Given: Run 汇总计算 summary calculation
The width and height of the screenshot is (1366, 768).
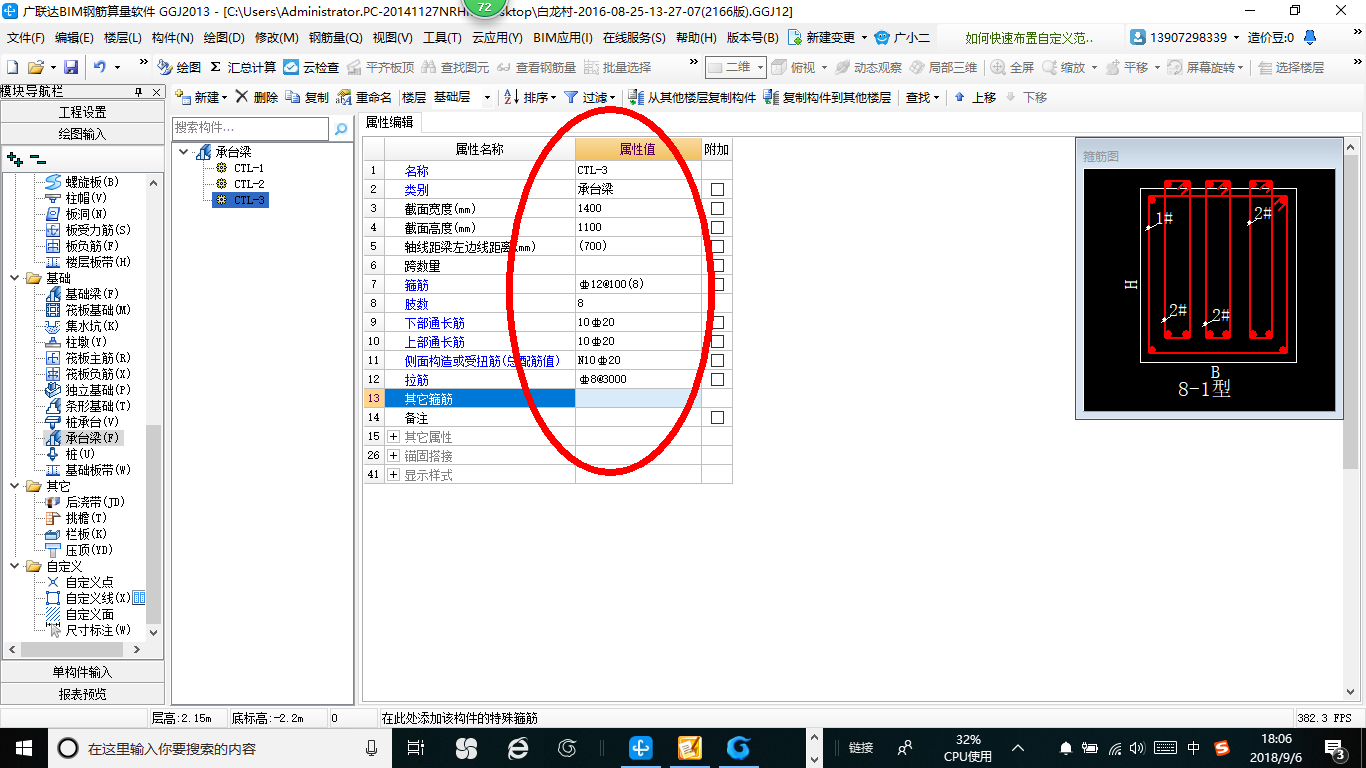Looking at the screenshot, I should point(243,67).
